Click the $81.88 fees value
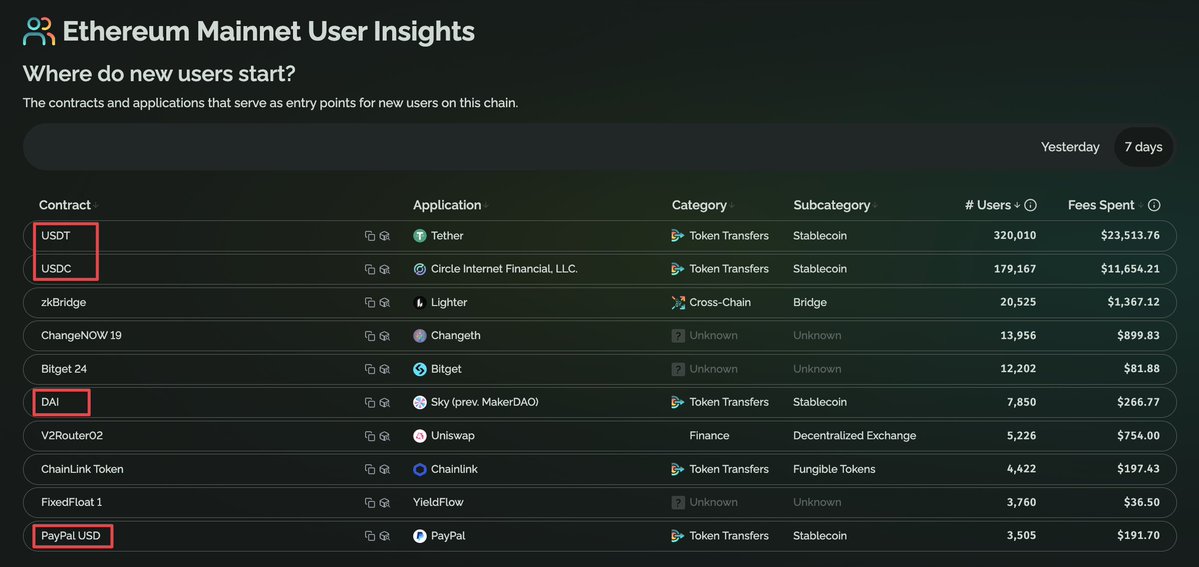 coord(1142,369)
